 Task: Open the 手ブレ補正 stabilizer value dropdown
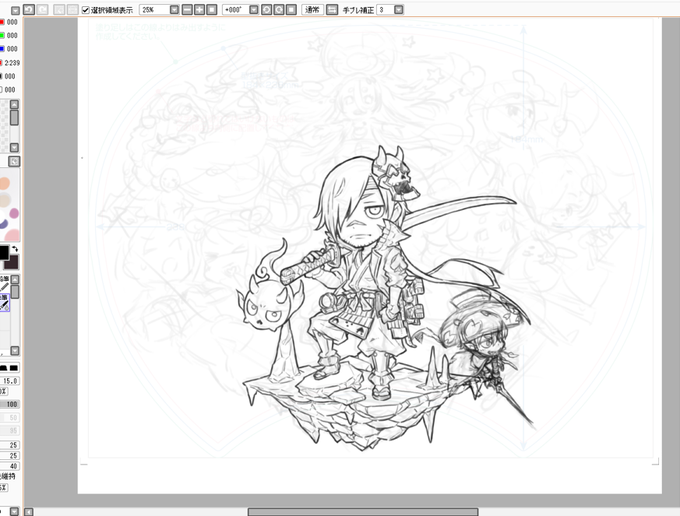coord(399,10)
